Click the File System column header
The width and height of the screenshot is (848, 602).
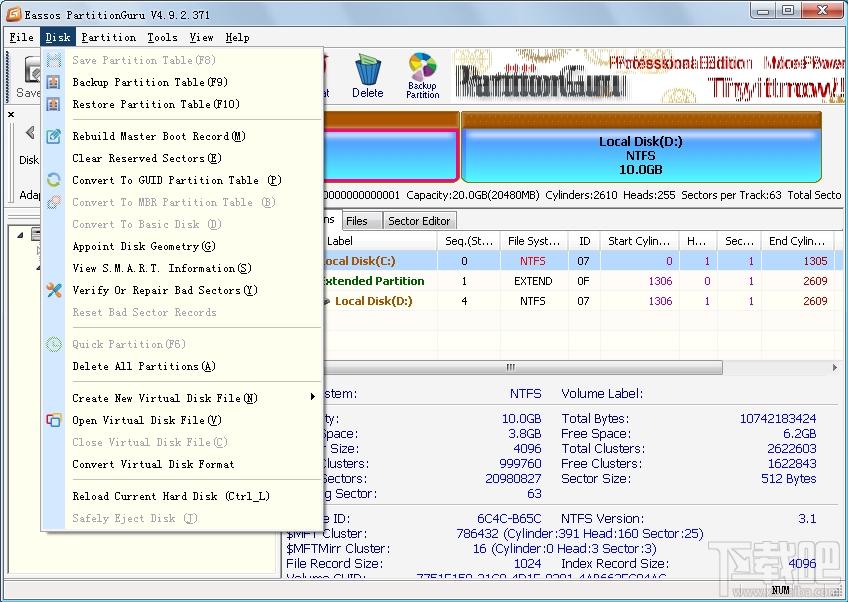pos(534,241)
